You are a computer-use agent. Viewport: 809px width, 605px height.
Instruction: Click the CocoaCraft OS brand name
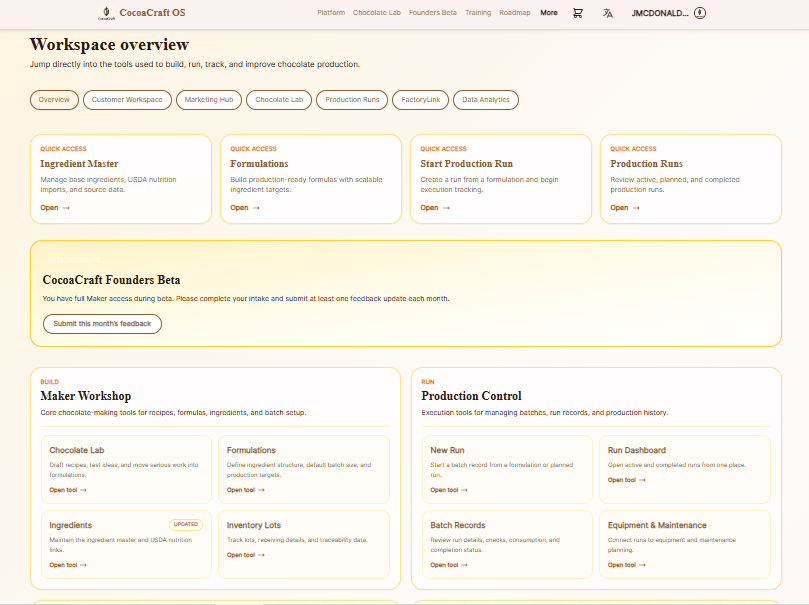pyautogui.click(x=152, y=13)
